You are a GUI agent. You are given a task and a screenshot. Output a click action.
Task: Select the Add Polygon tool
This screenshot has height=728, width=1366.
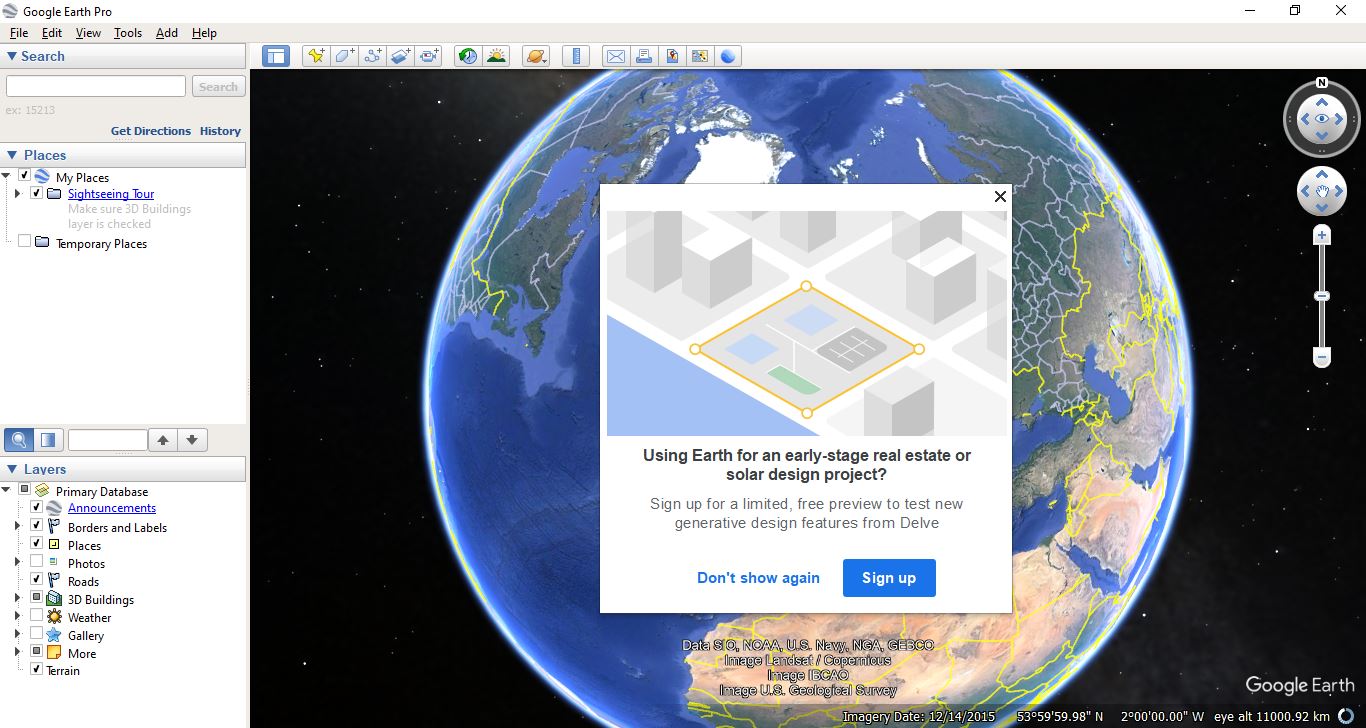pos(344,56)
